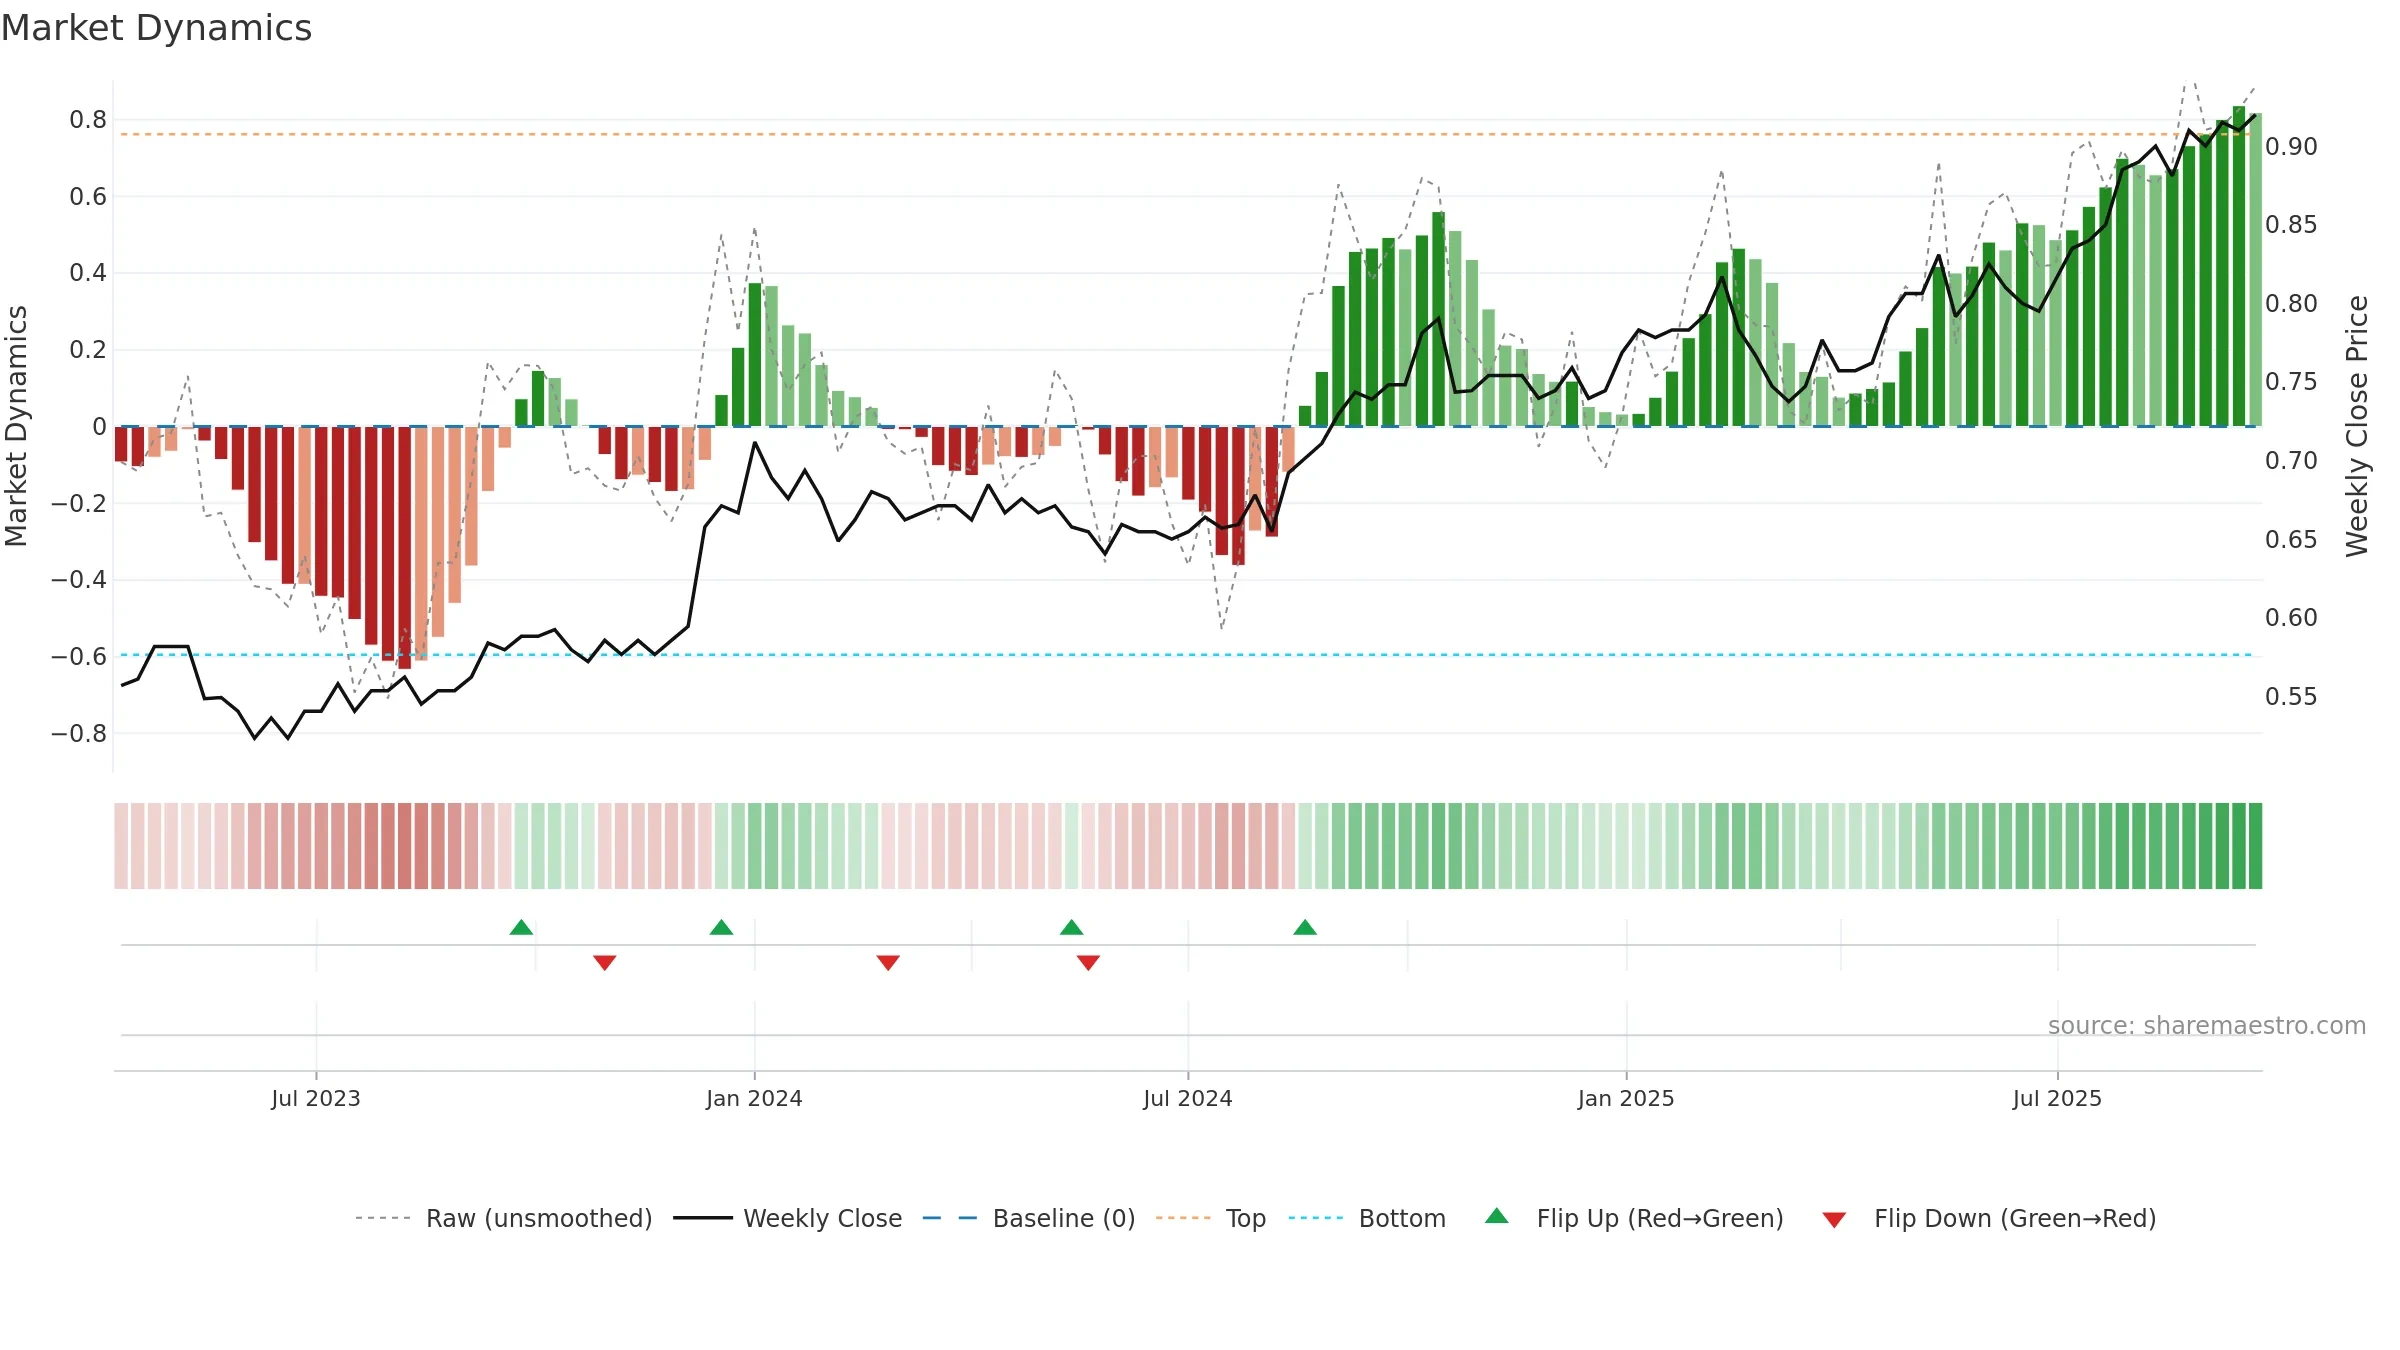Toggle the Weekly Close legend entry
Viewport: 2400px width, 1350px height.
[x=788, y=1218]
